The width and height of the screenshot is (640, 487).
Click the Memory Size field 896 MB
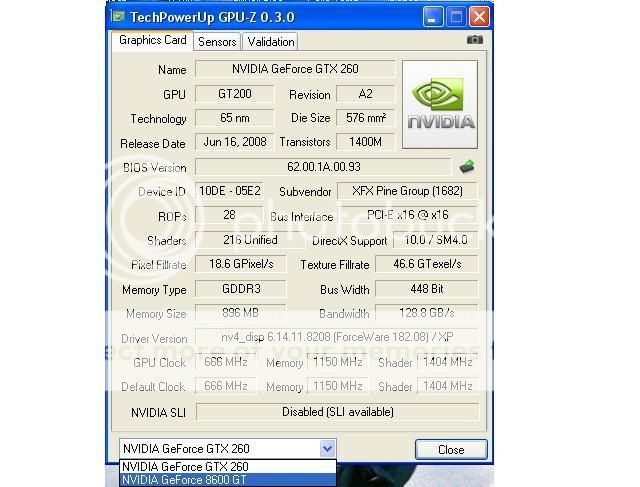click(241, 313)
